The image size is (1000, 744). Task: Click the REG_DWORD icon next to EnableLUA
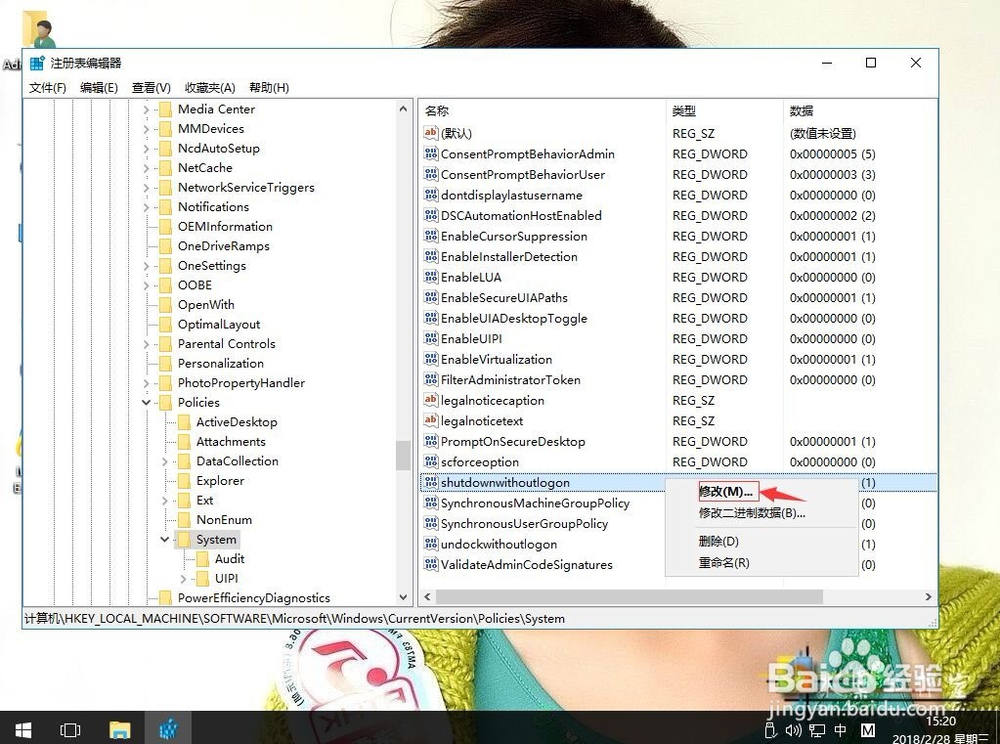point(430,277)
